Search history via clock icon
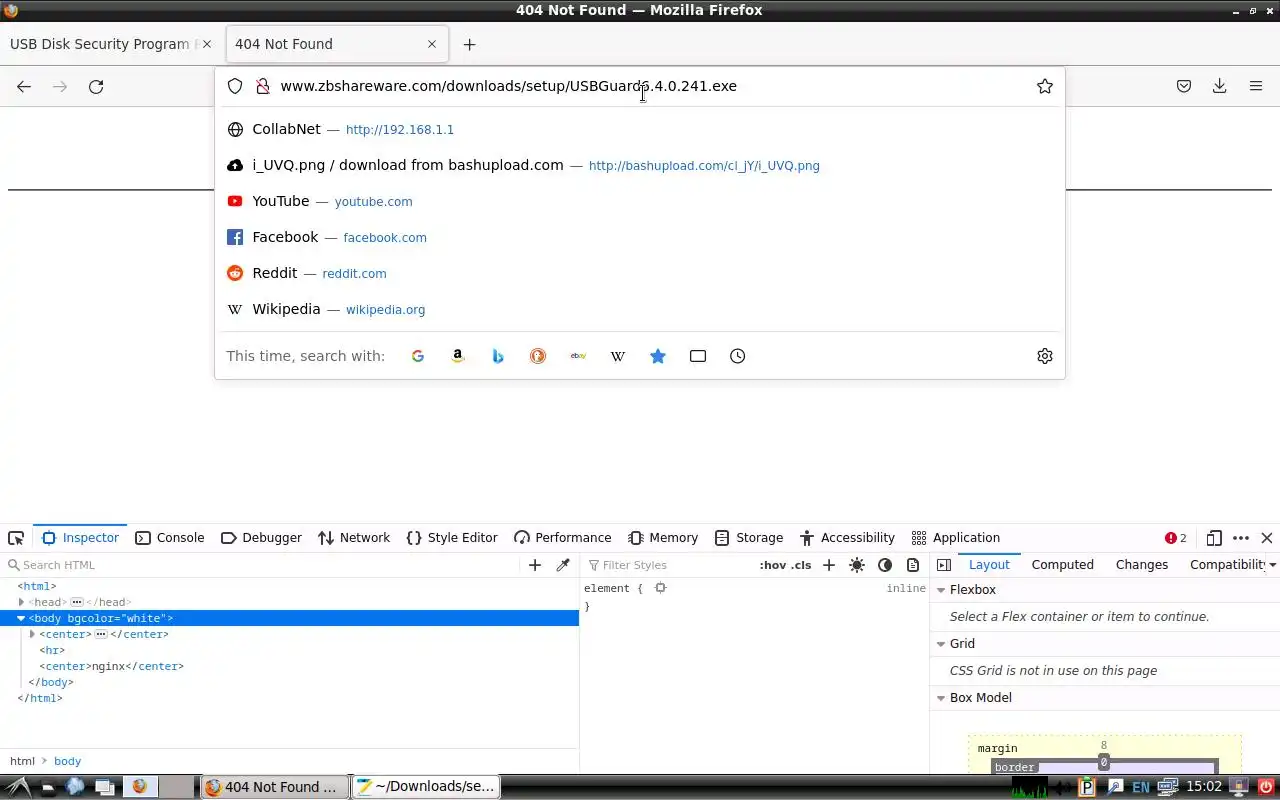 (738, 356)
